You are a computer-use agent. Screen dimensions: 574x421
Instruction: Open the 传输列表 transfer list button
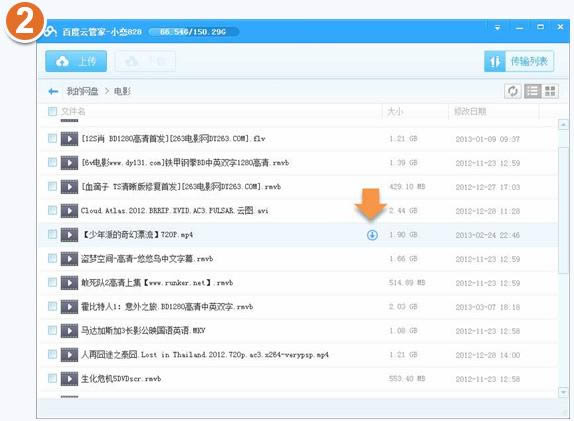[519, 61]
